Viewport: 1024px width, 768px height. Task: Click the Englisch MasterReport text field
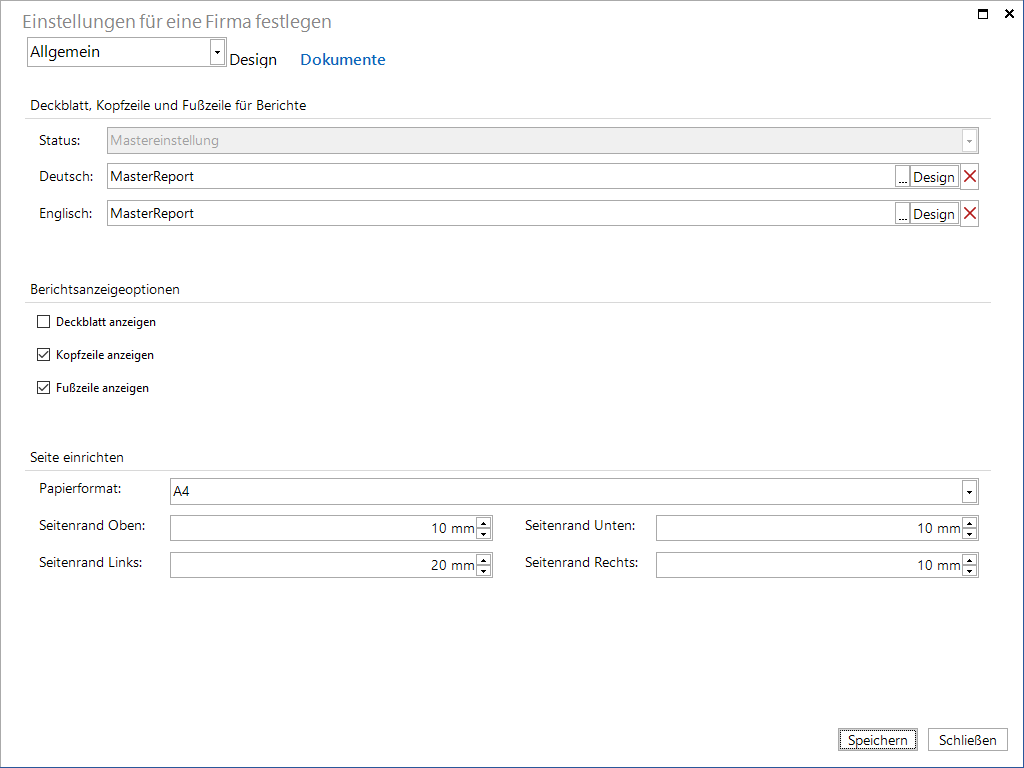tap(501, 214)
